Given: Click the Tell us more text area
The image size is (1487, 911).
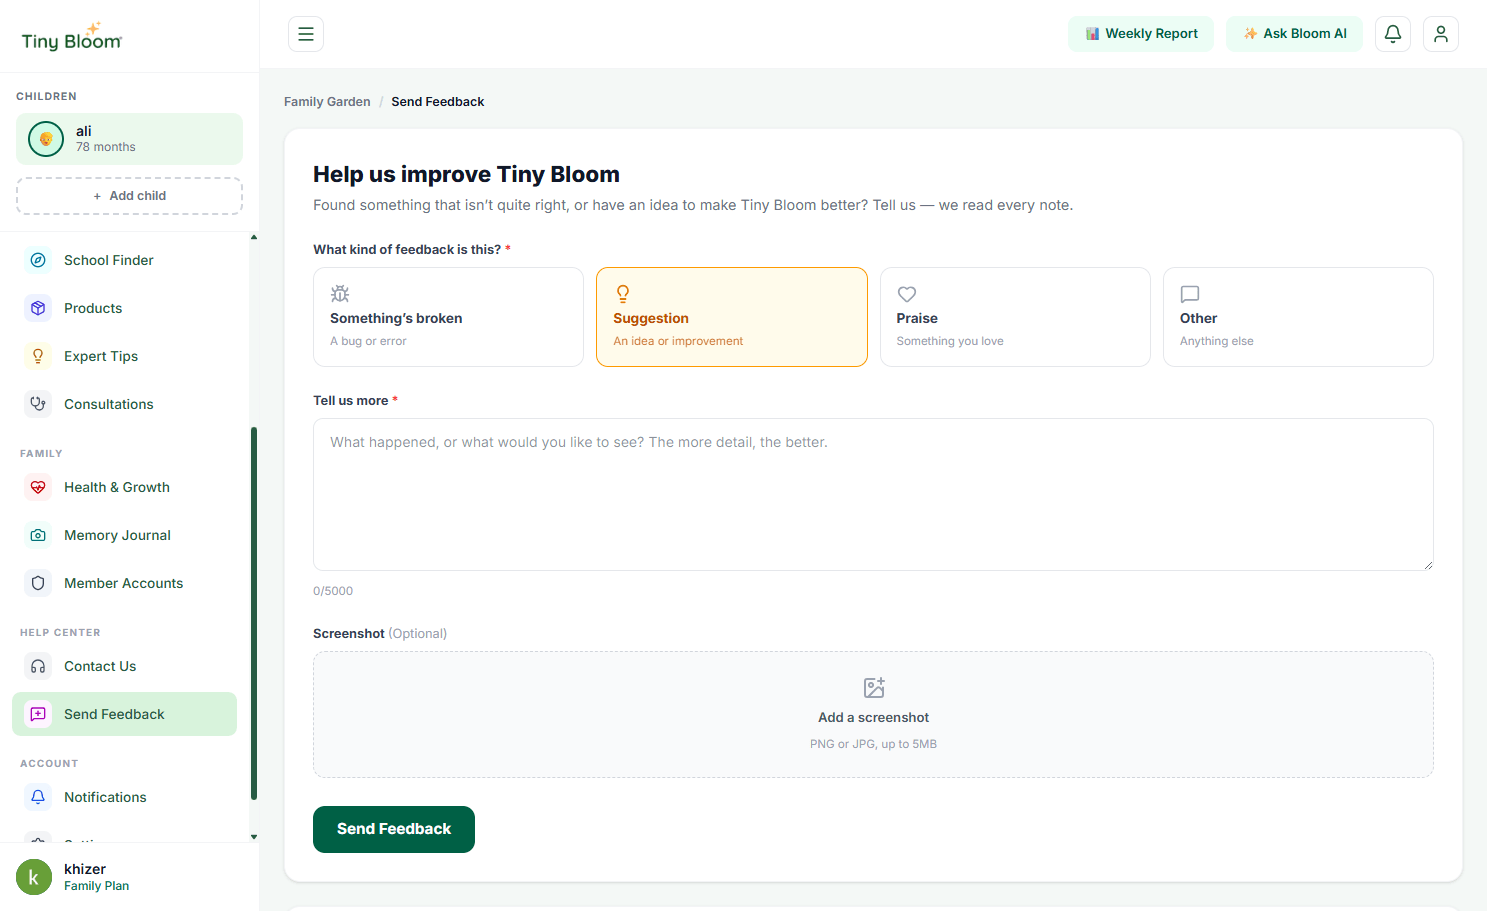Looking at the screenshot, I should click(x=873, y=494).
